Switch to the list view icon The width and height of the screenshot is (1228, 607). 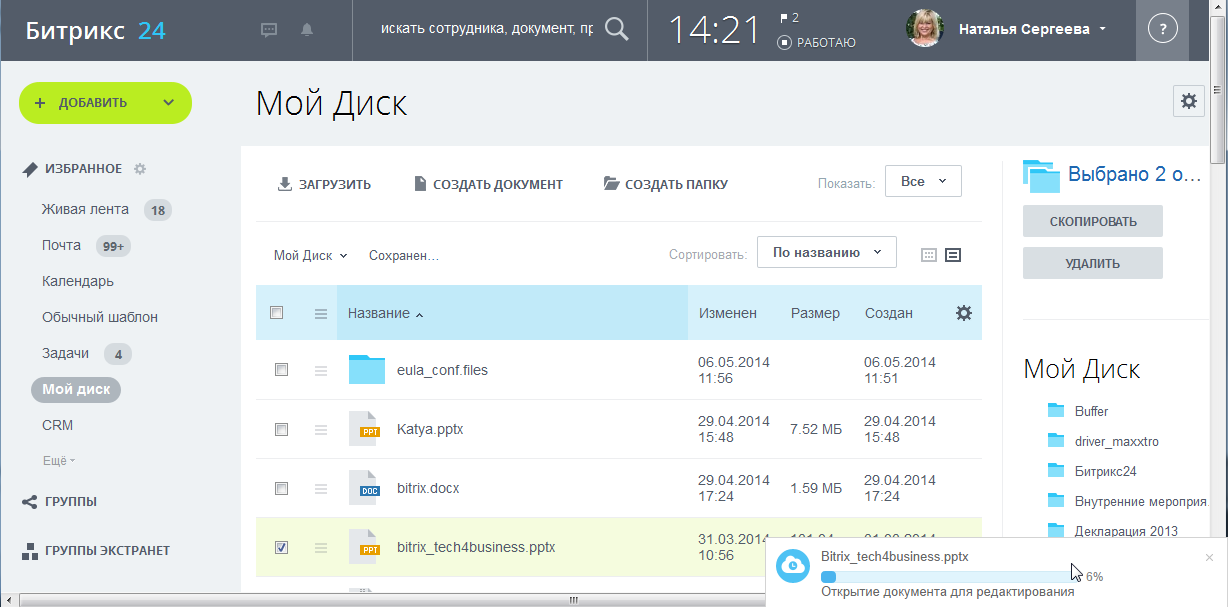[953, 255]
